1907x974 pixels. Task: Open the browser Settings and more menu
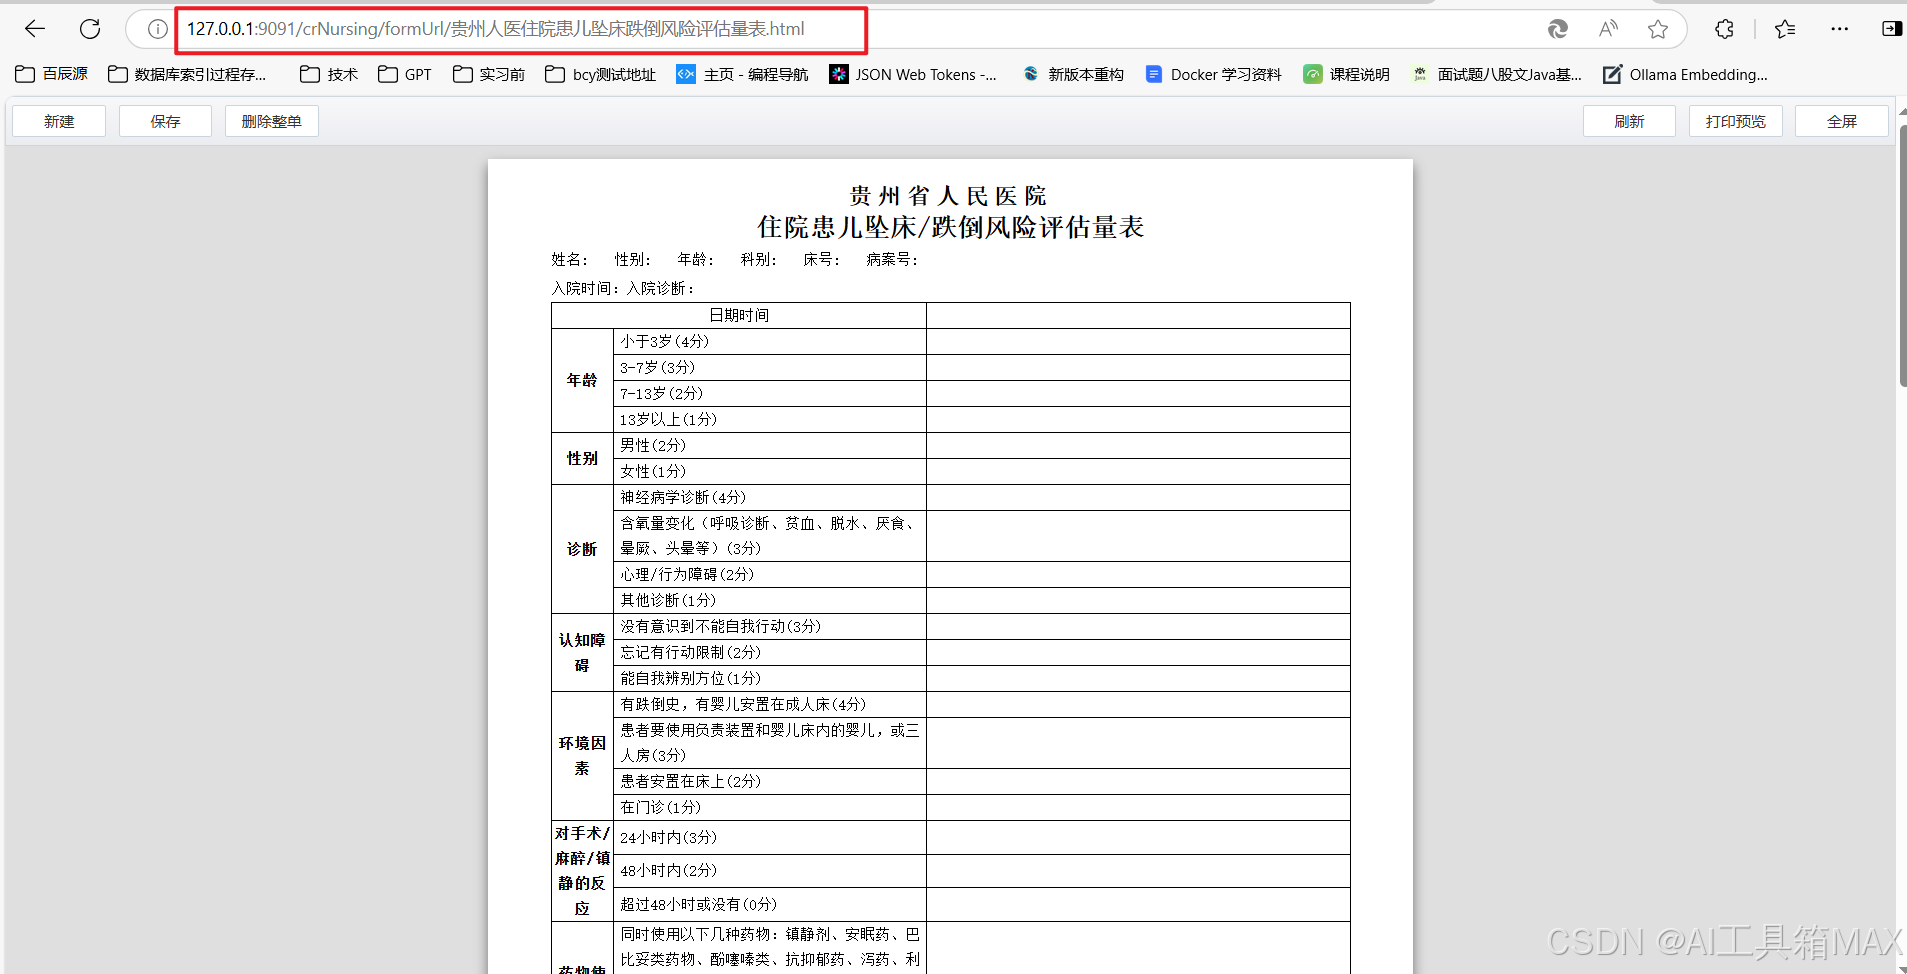click(1839, 29)
